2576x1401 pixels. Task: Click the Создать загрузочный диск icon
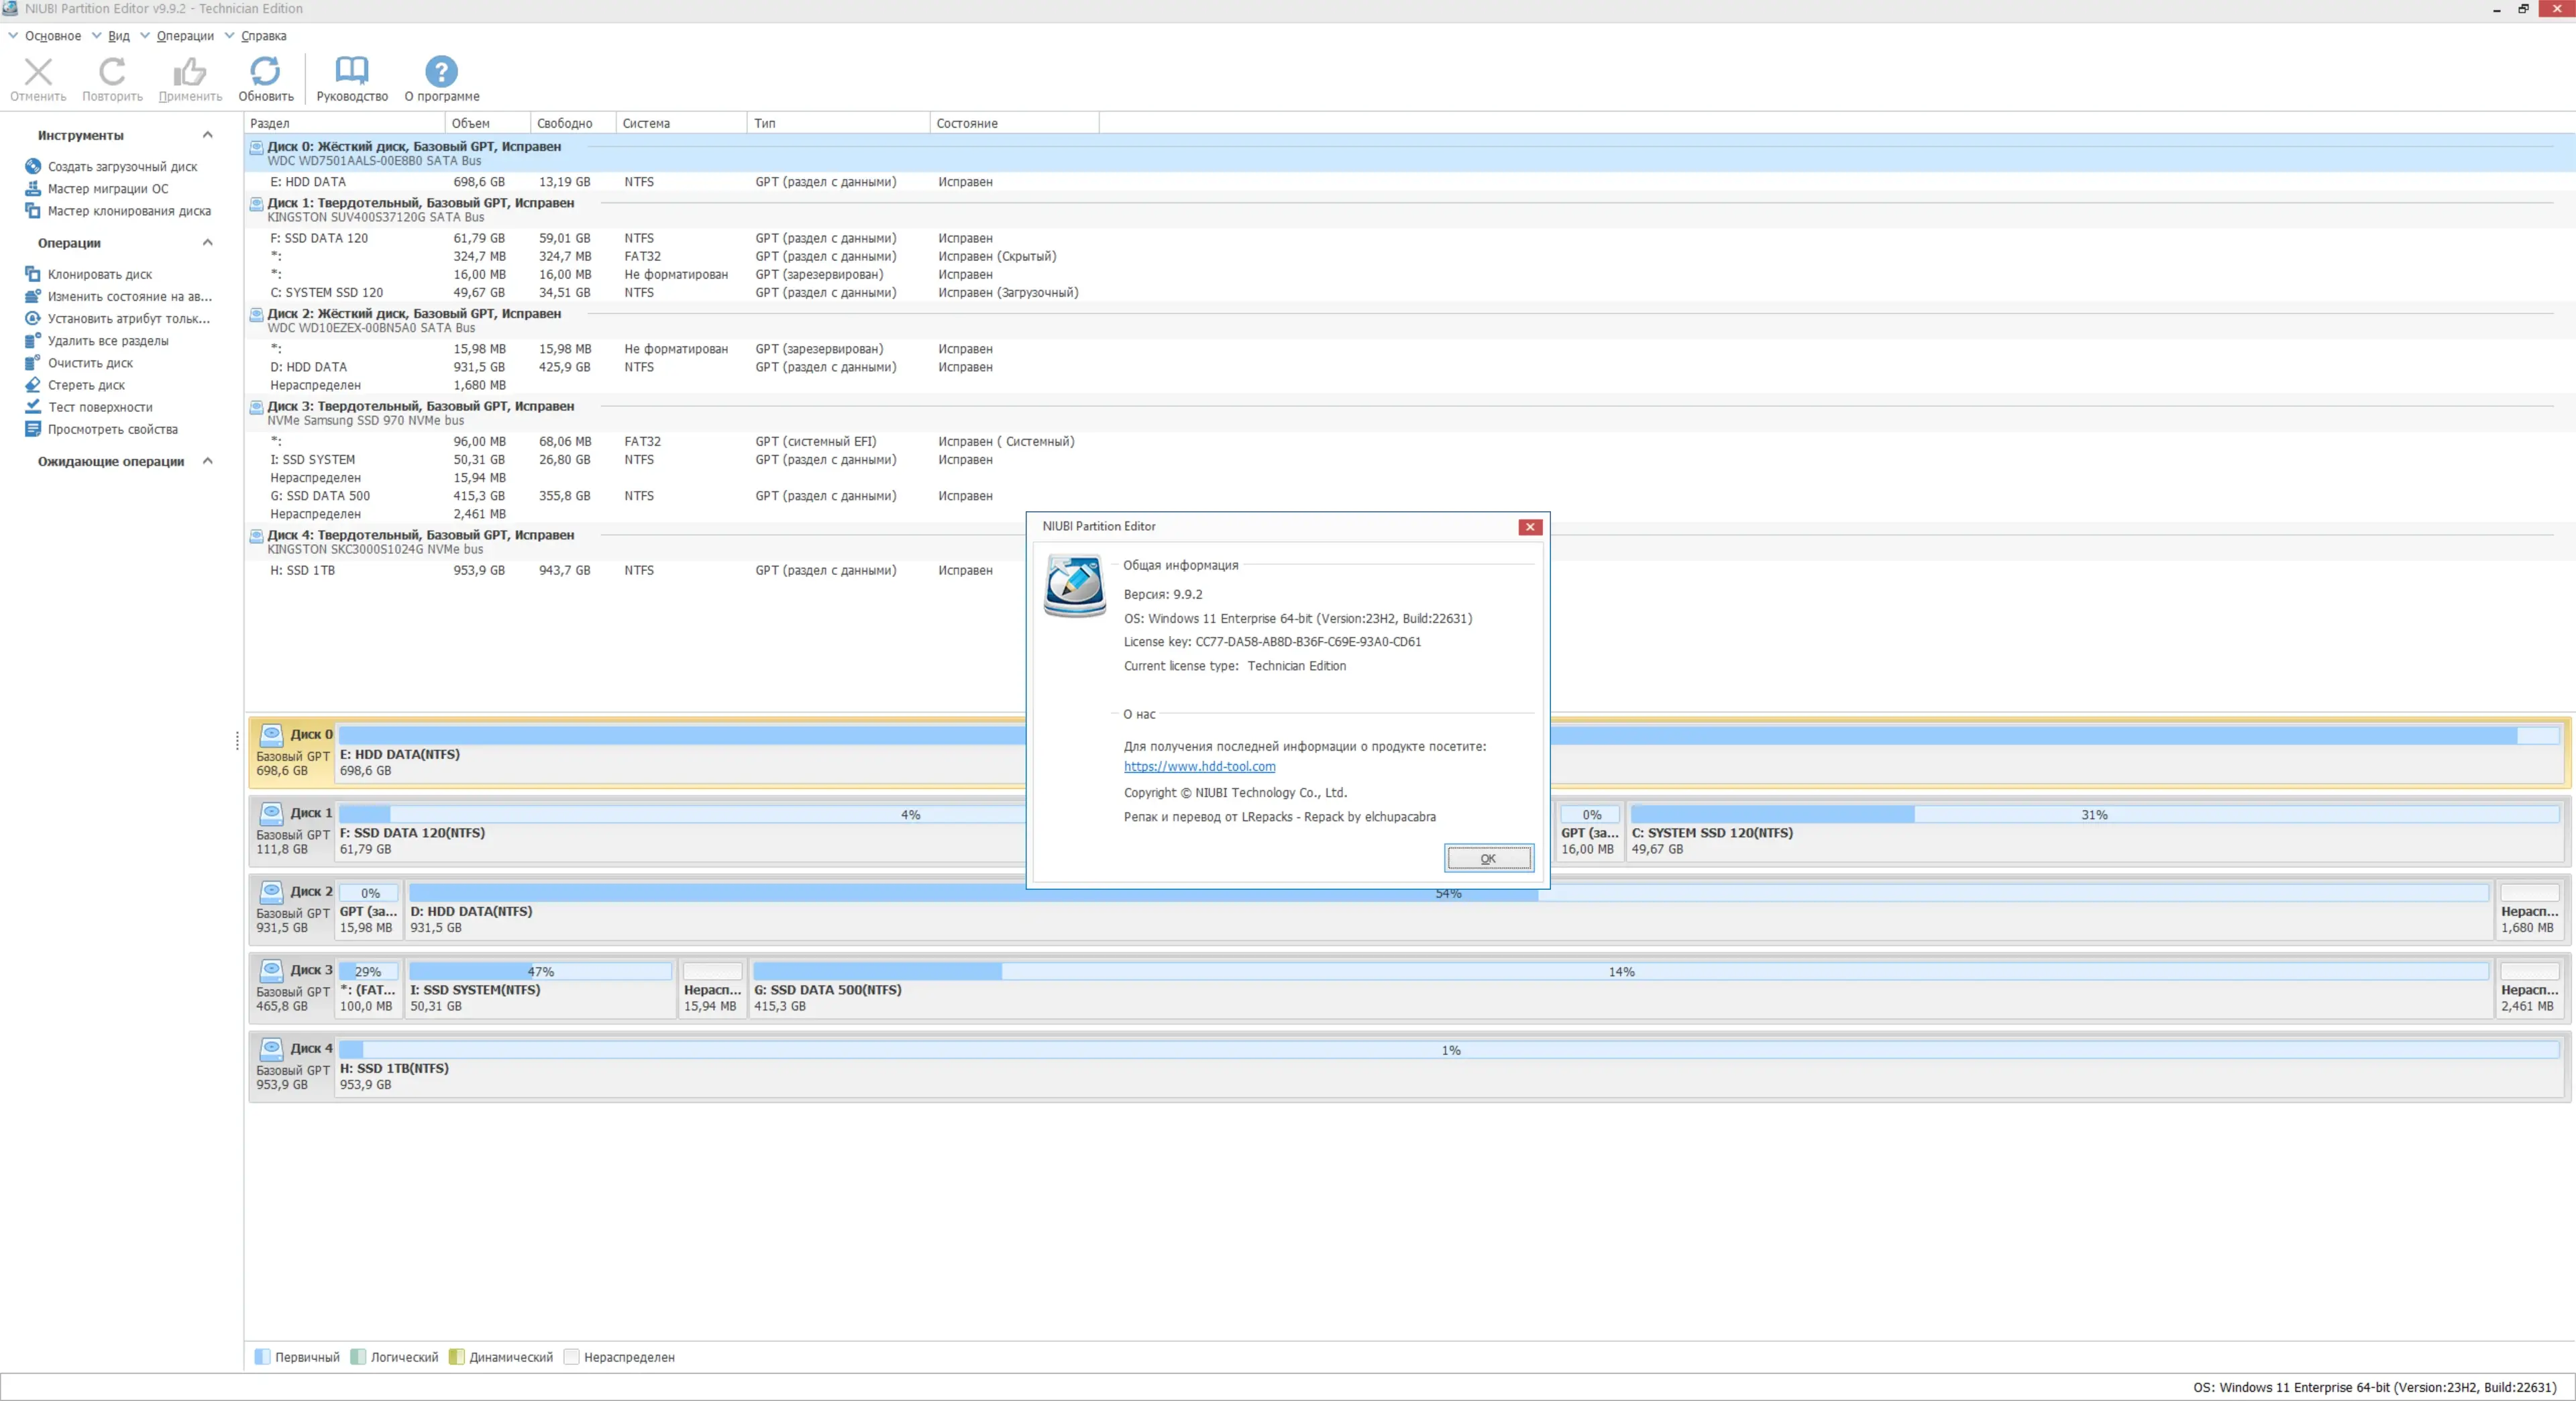[x=33, y=166]
